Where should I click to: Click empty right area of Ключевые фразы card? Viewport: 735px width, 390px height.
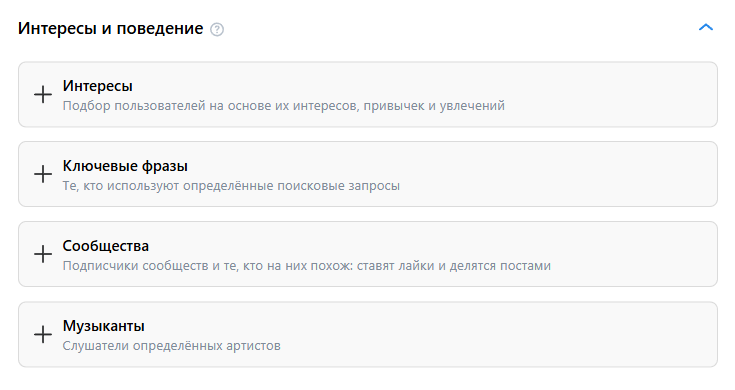click(x=562, y=174)
